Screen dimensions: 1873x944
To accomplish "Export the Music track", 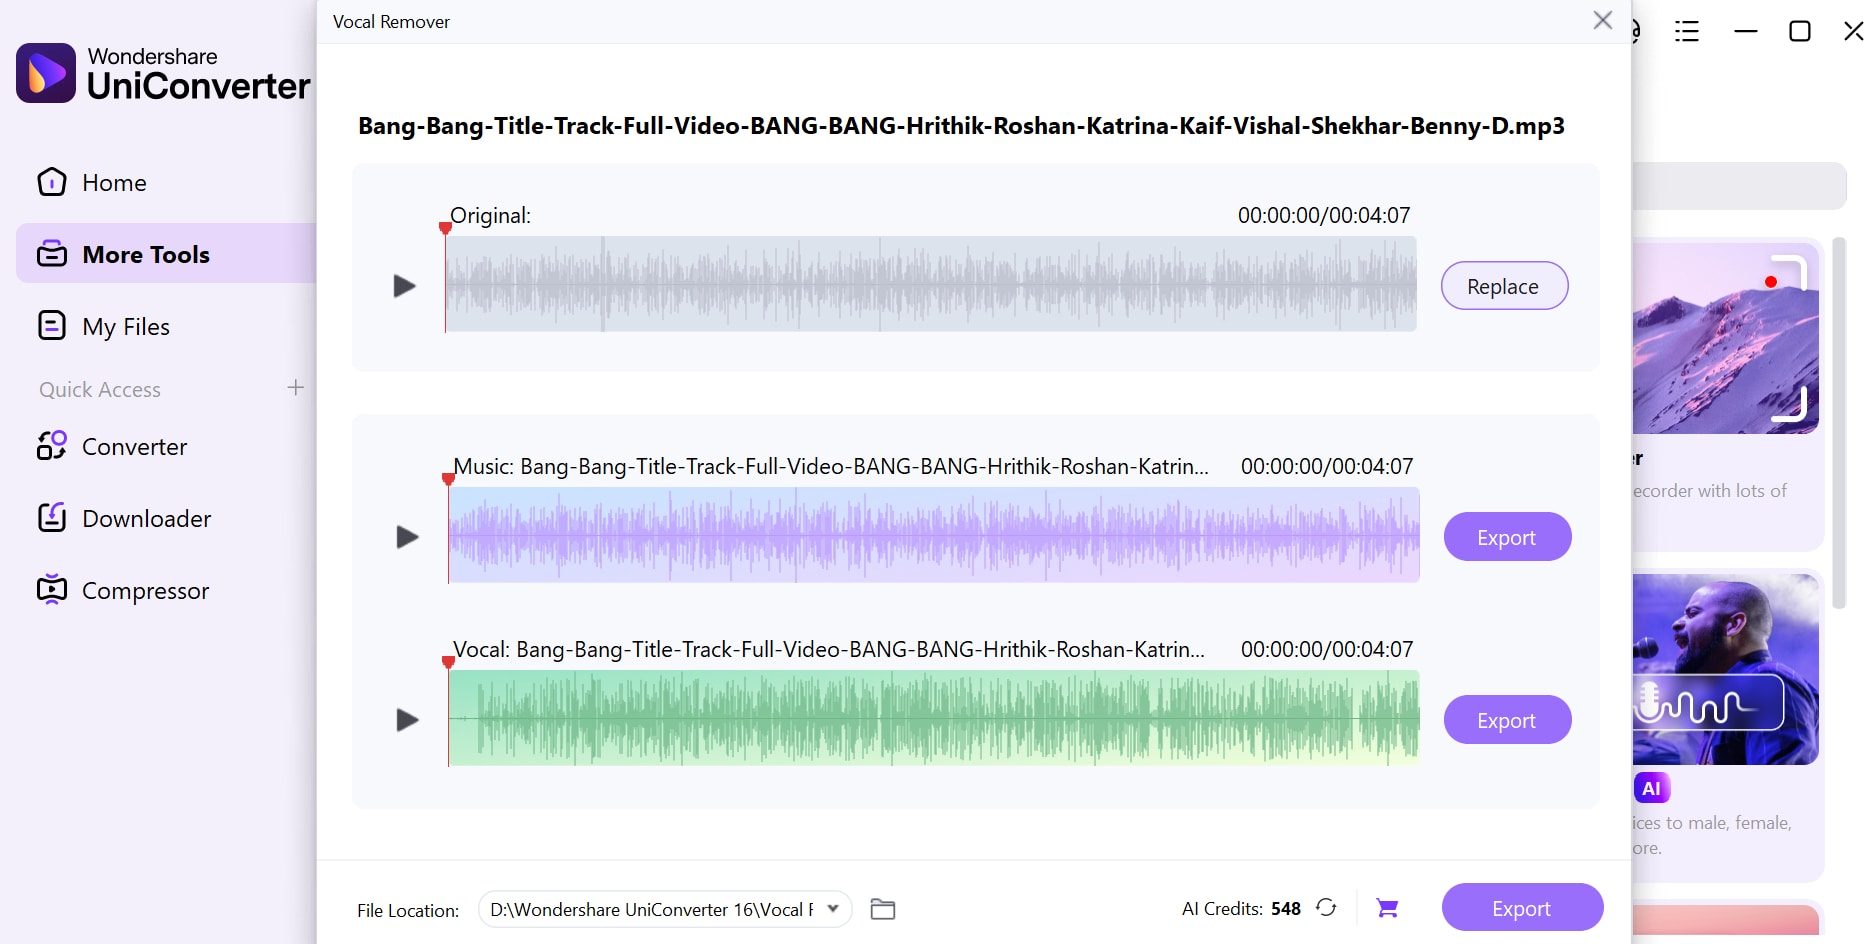I will (x=1507, y=537).
